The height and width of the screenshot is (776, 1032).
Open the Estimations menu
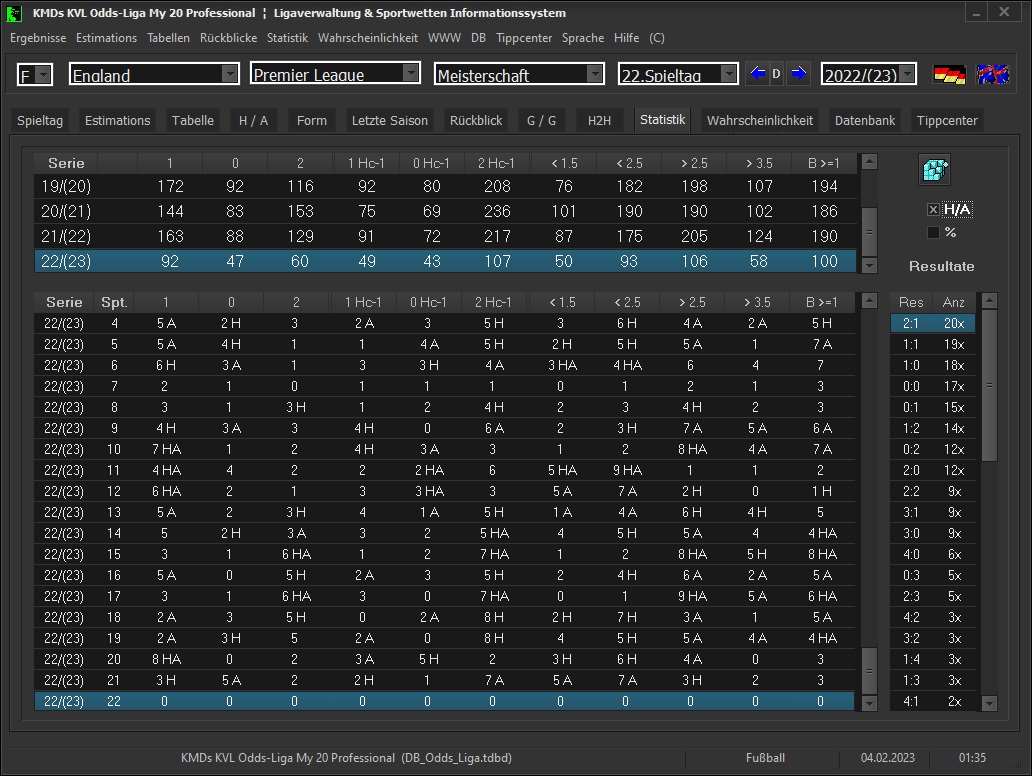coord(107,38)
